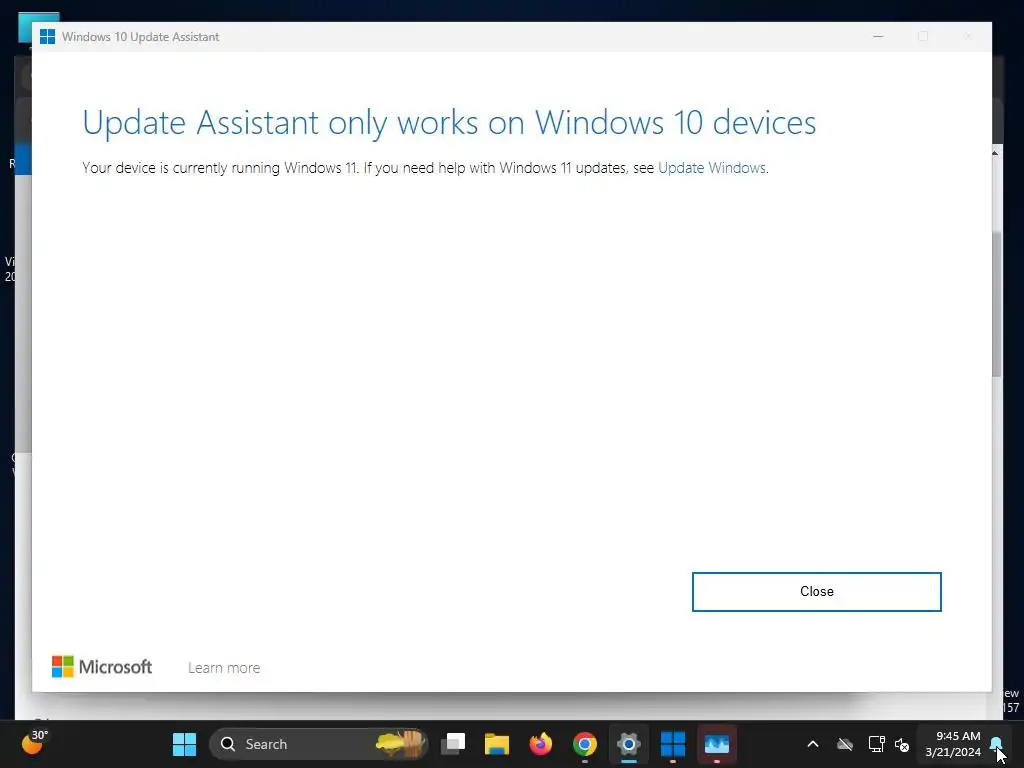
Task: Click the taskbar Search box
Action: tap(319, 744)
